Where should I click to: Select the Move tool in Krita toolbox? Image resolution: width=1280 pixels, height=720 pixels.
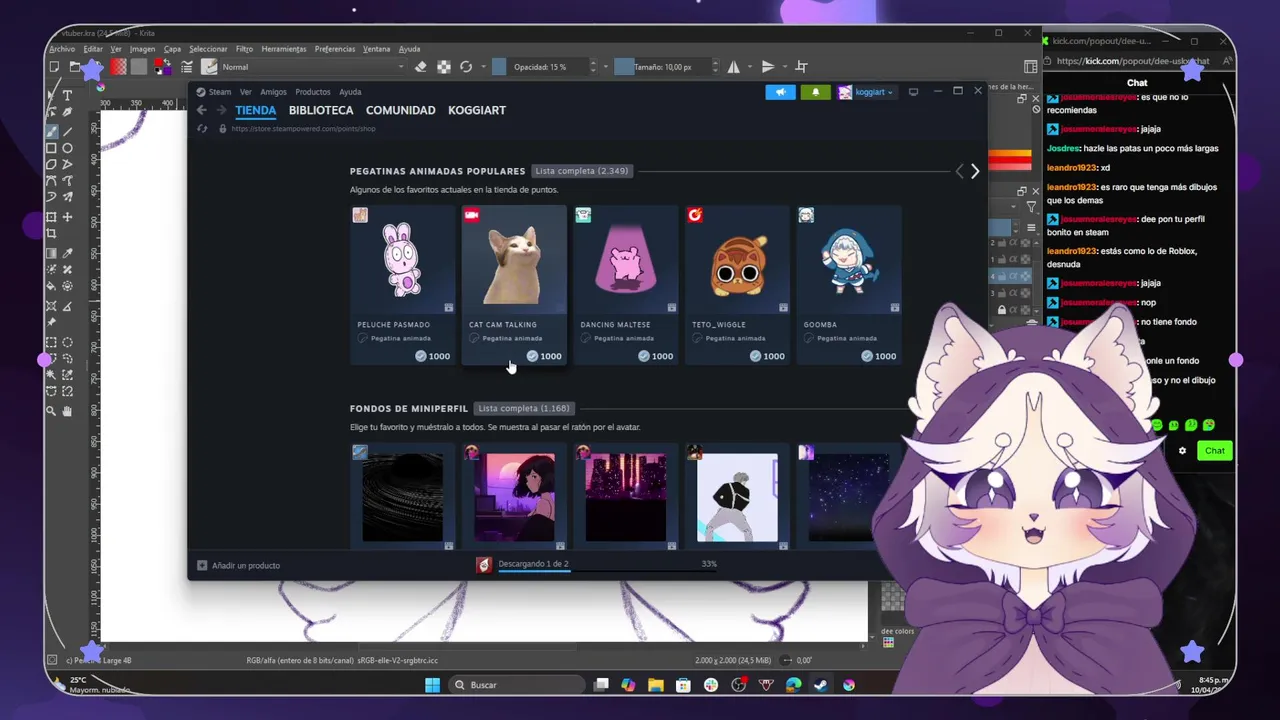67,216
